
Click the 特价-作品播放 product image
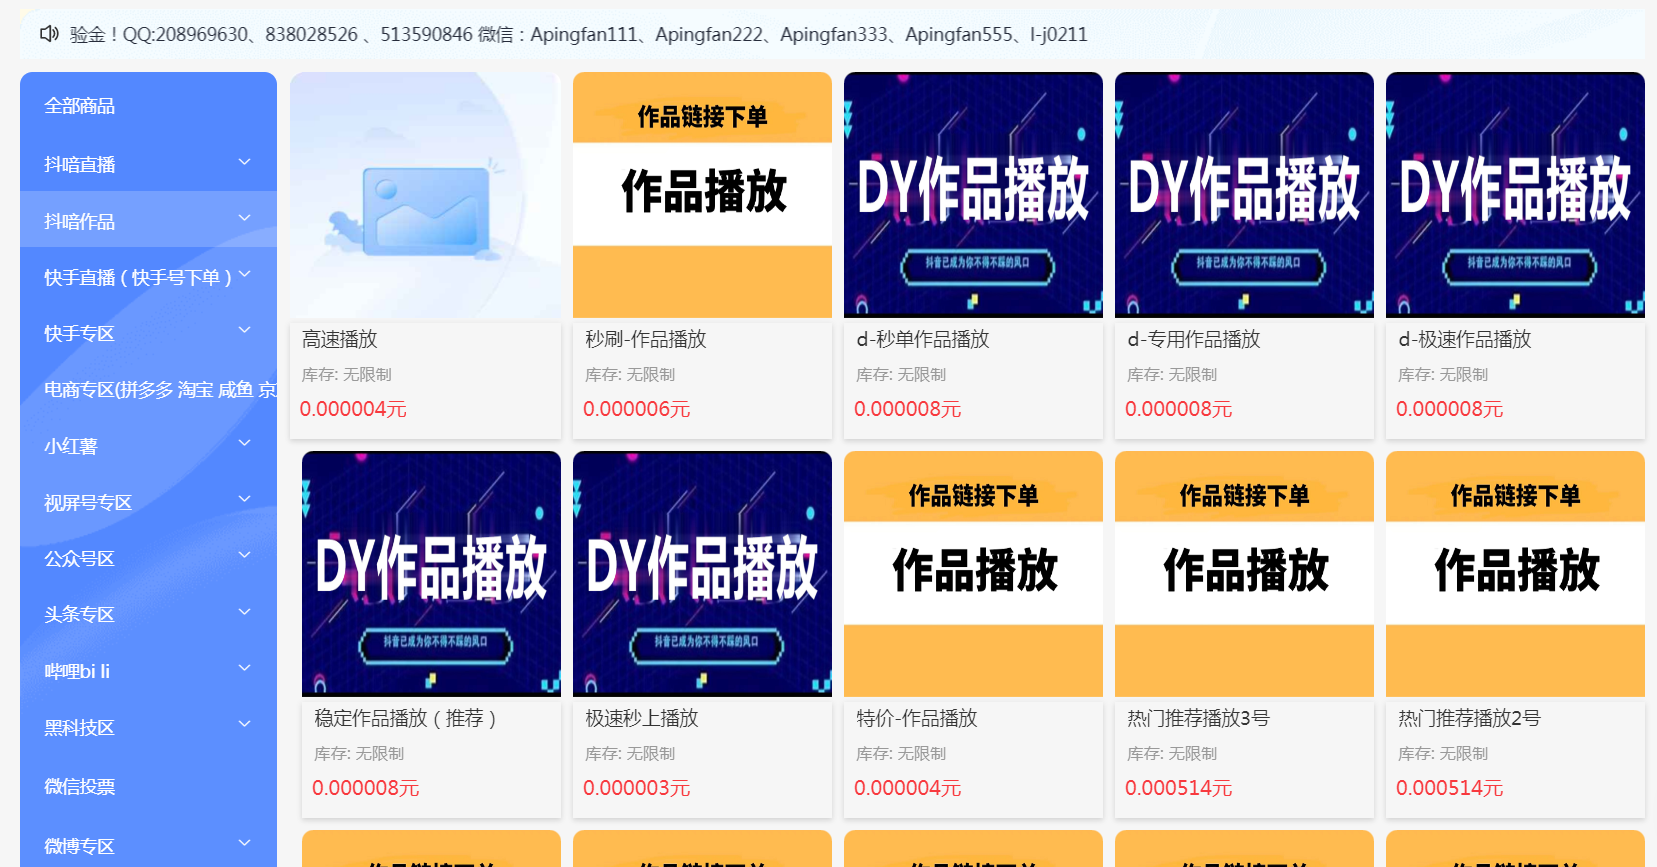(x=973, y=574)
